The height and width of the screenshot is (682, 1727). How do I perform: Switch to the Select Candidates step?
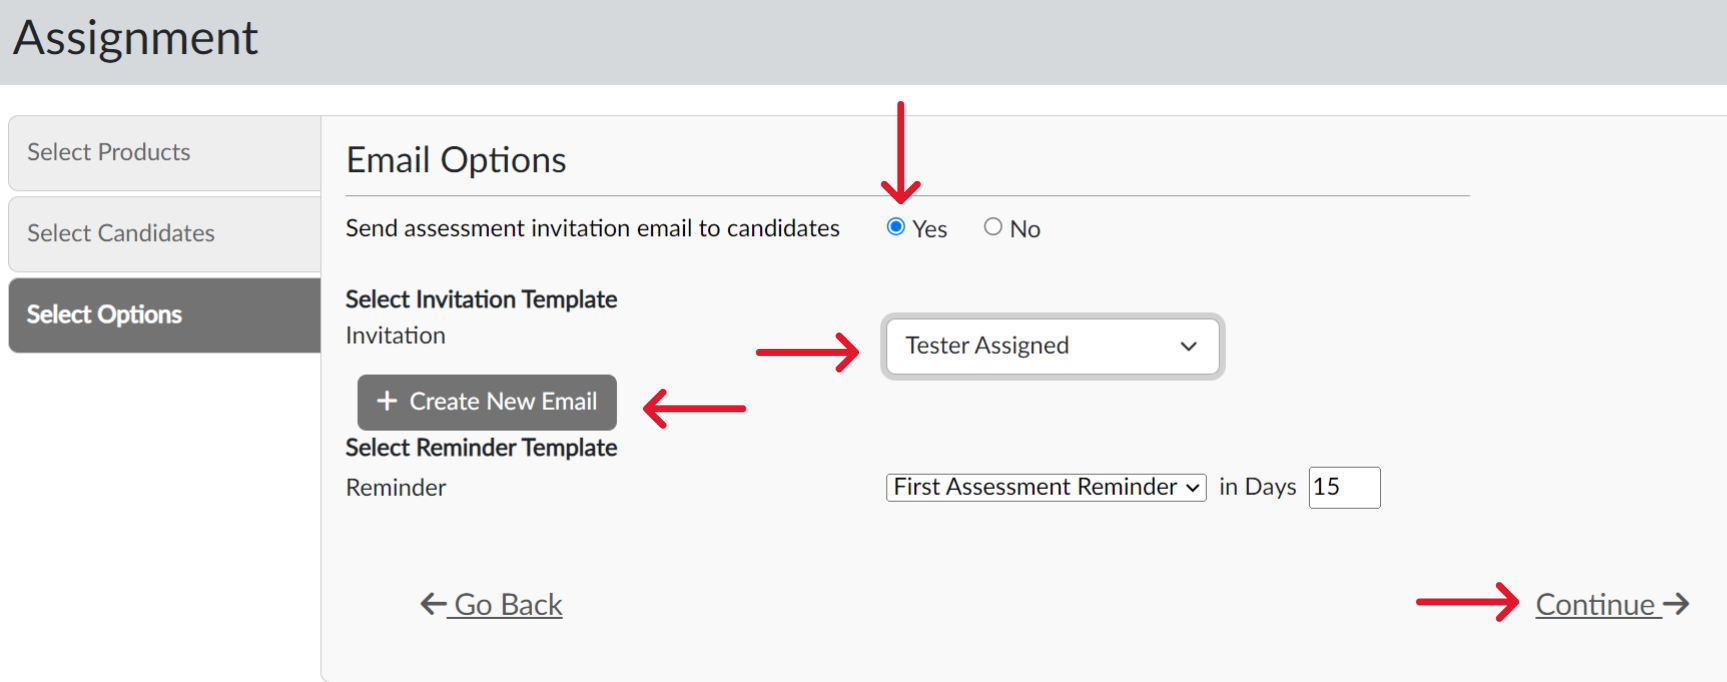tap(164, 233)
